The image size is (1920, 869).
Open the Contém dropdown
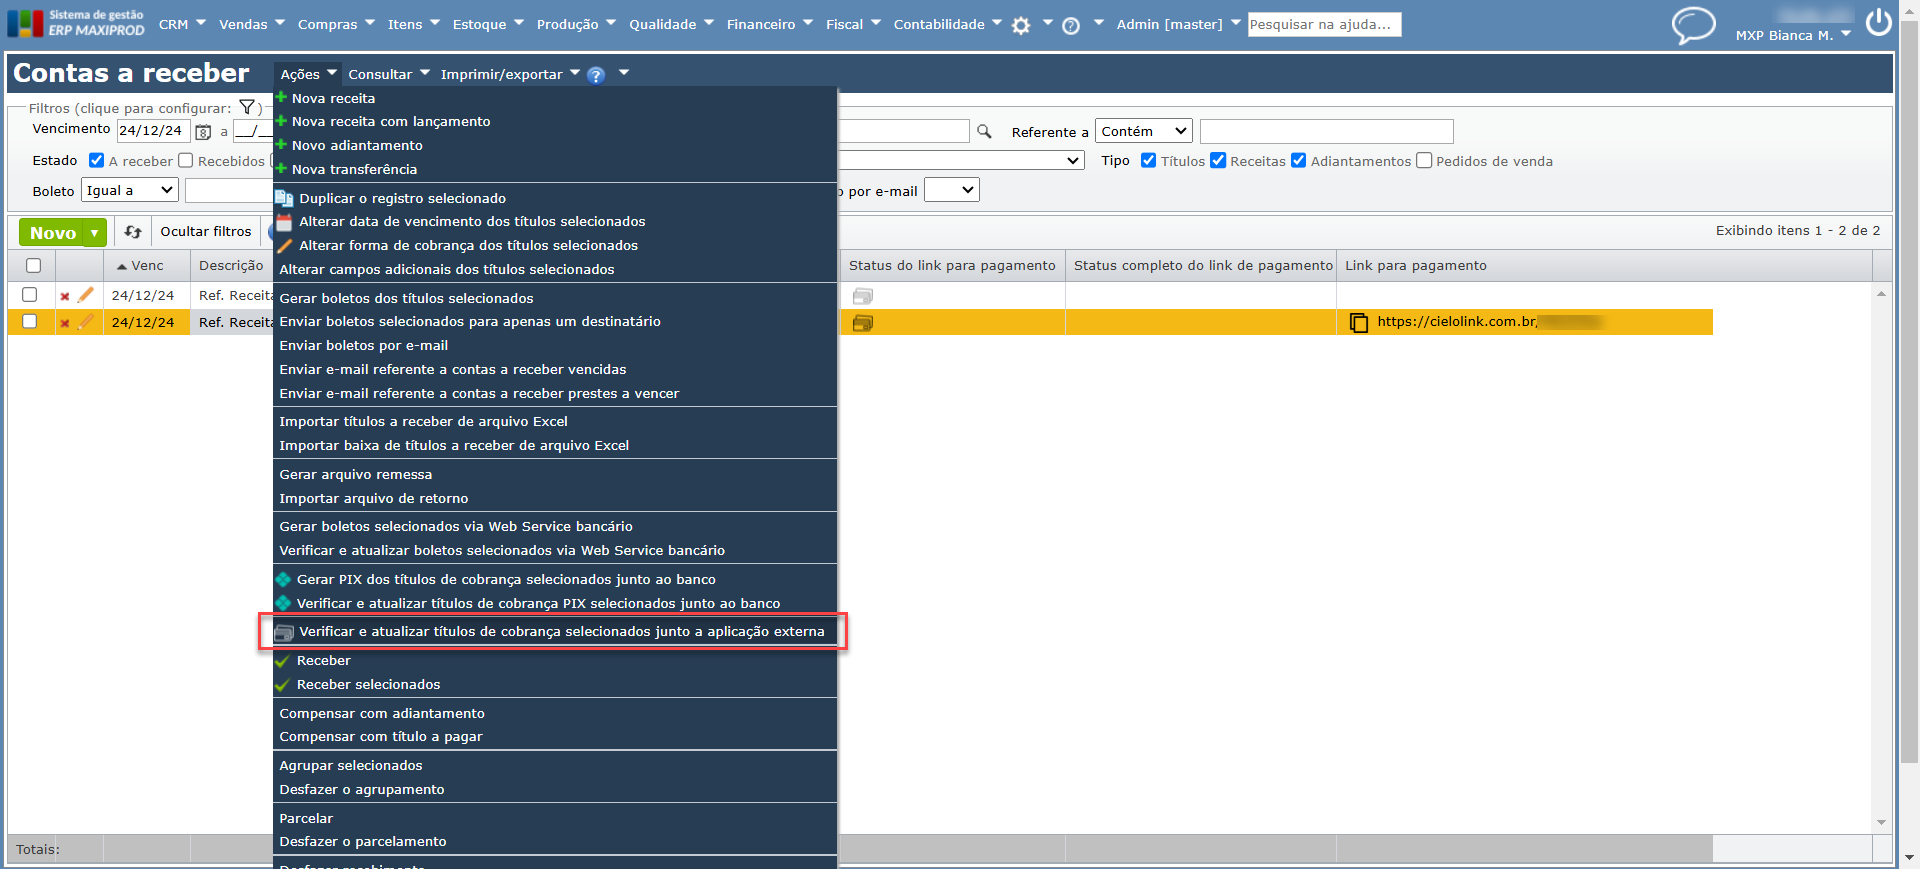pyautogui.click(x=1144, y=131)
